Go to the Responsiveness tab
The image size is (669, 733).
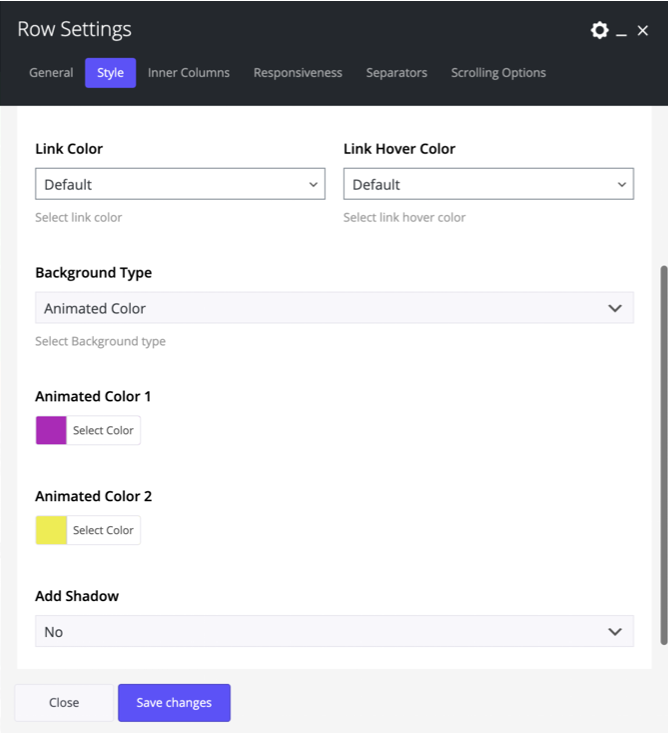pos(298,73)
